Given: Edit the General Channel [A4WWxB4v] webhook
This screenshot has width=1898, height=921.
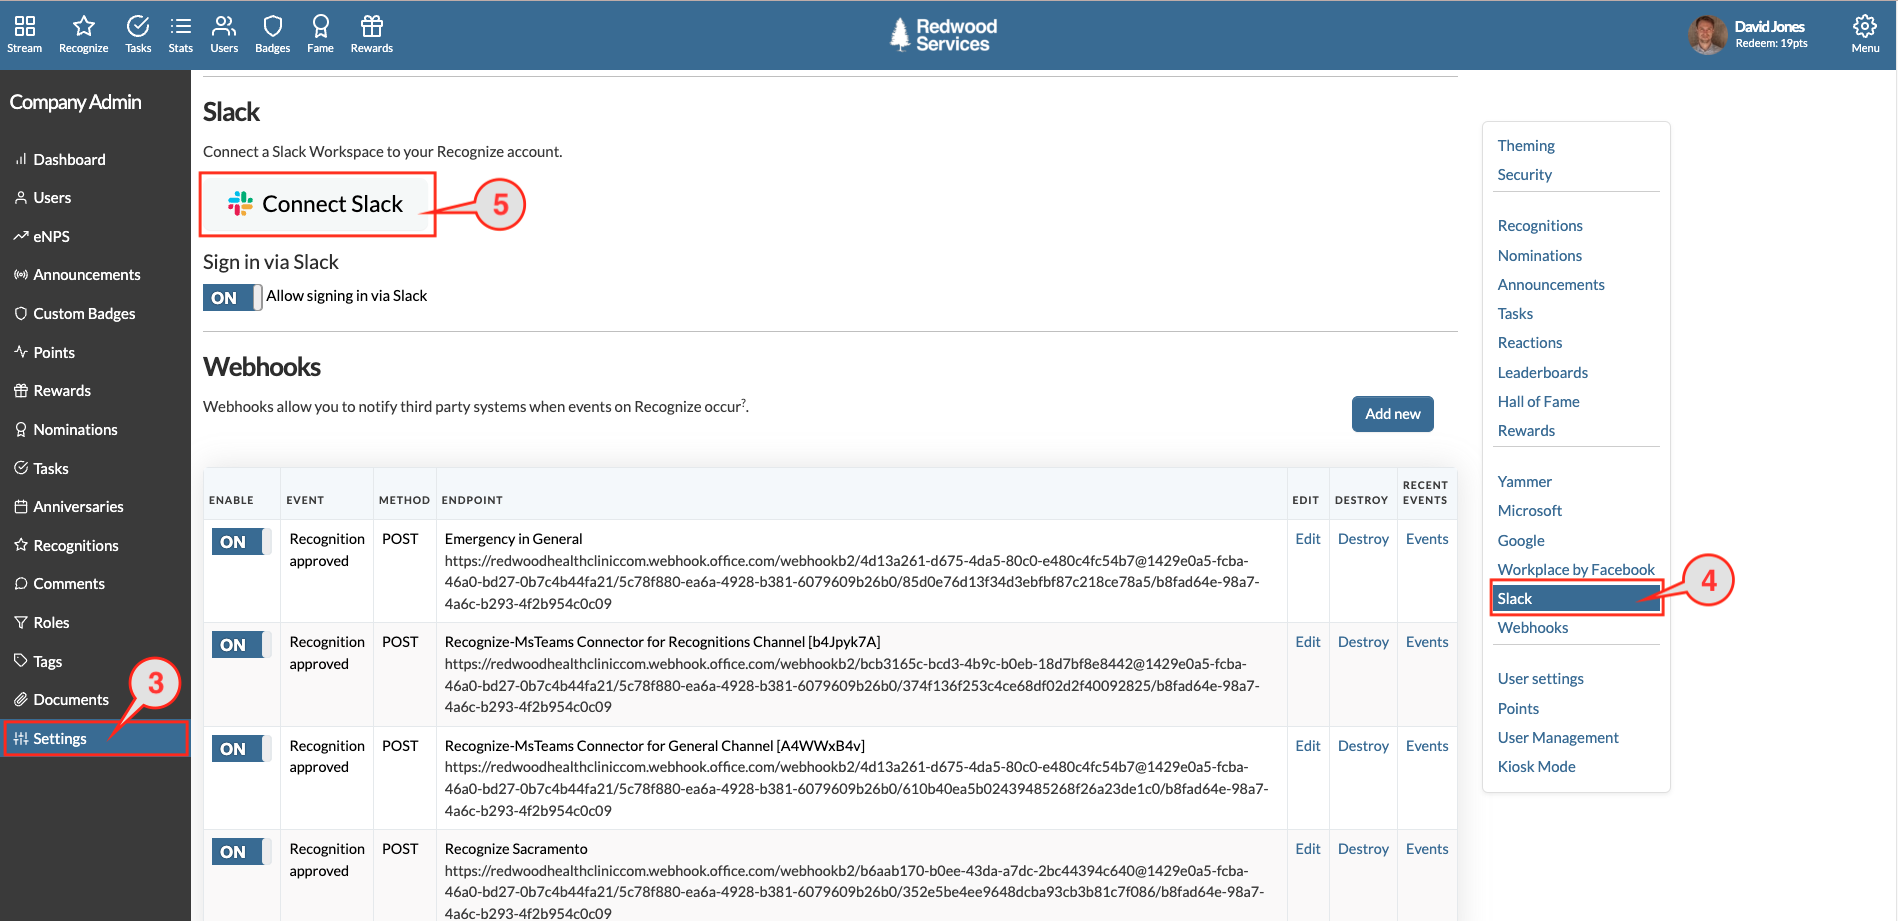Looking at the screenshot, I should 1308,746.
